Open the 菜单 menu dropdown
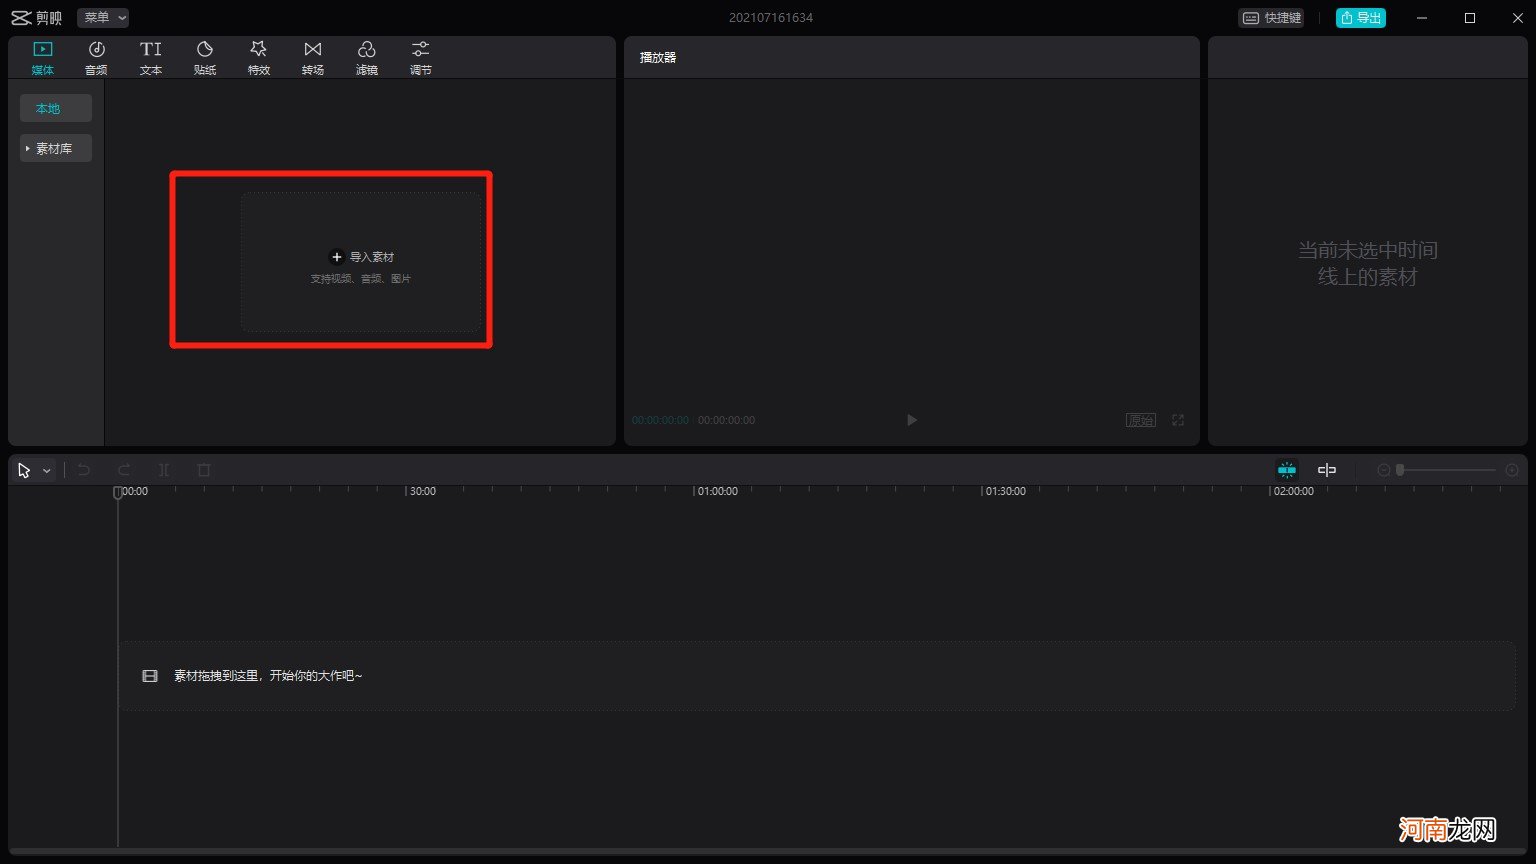The width and height of the screenshot is (1536, 864). point(103,18)
